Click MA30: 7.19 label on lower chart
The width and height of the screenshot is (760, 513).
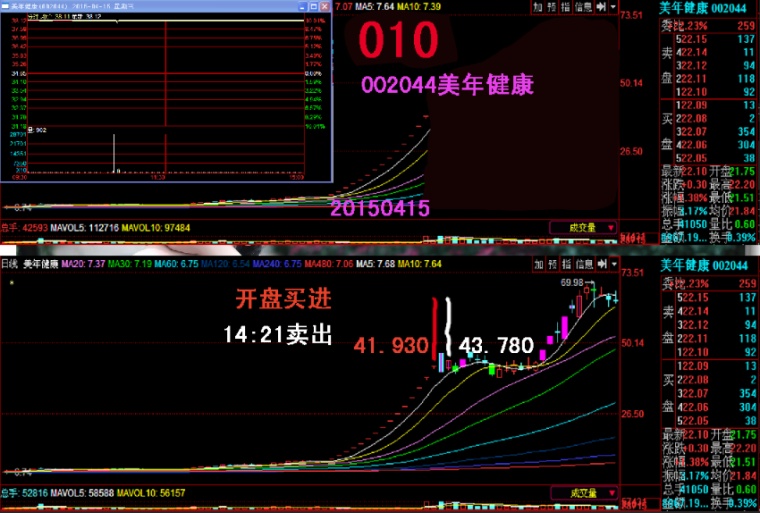tap(129, 264)
